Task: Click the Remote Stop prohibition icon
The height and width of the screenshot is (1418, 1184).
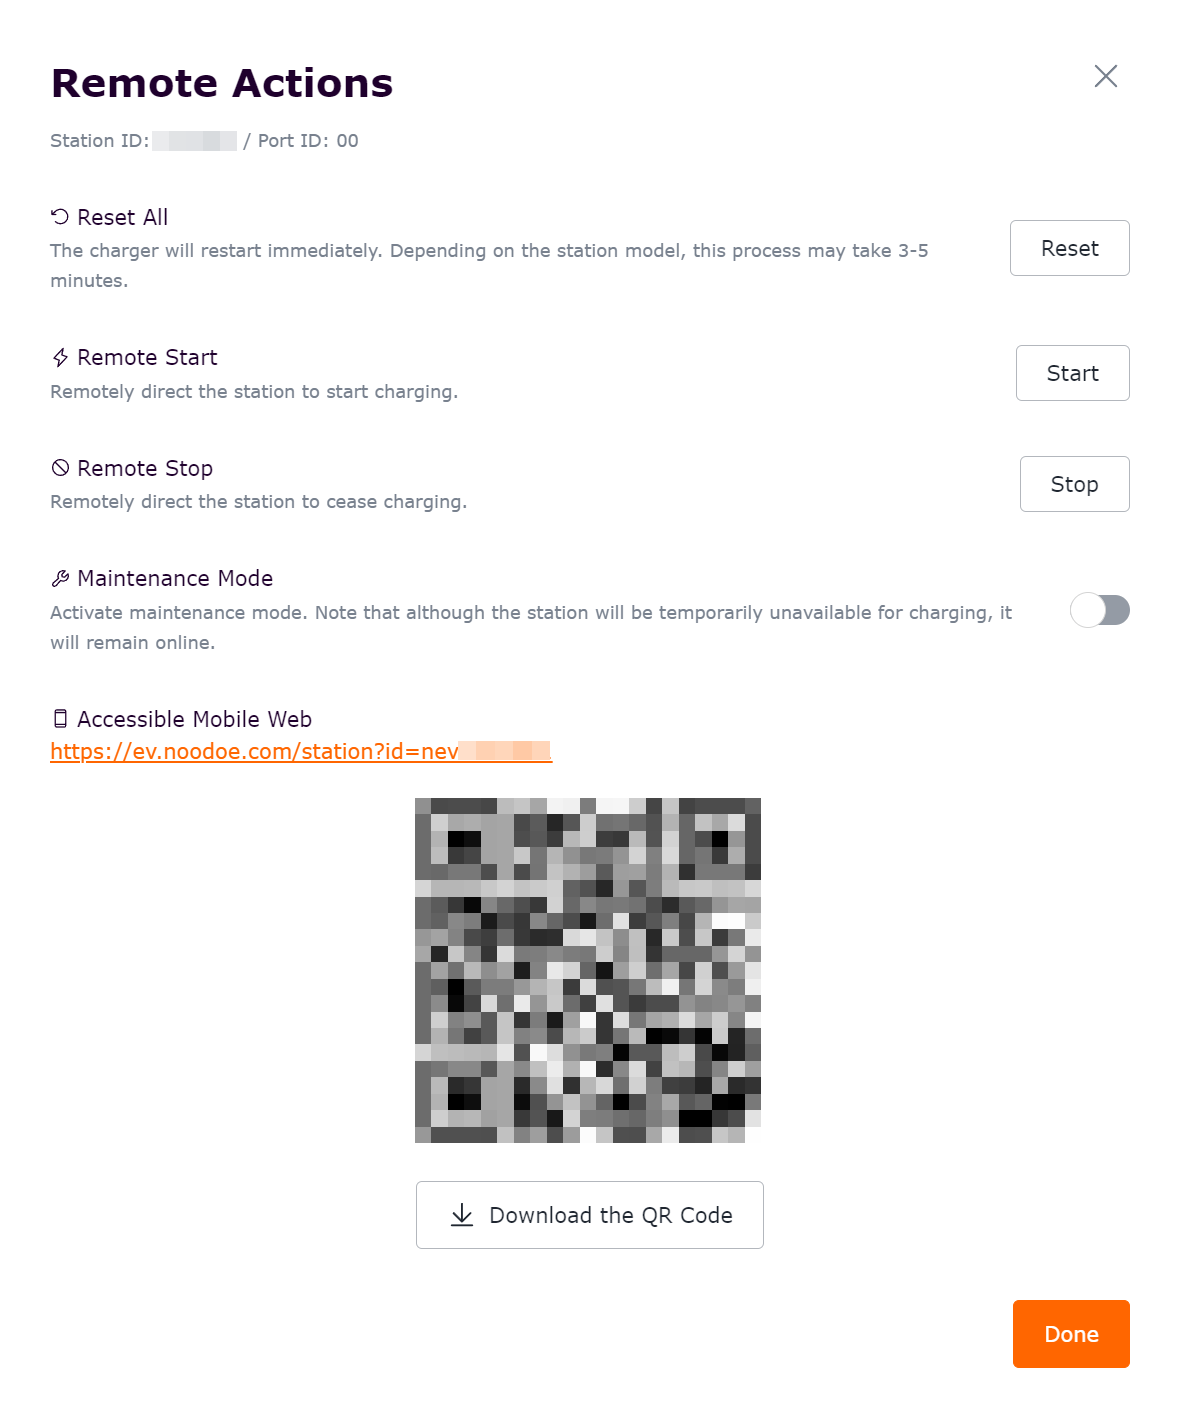Action: pos(60,468)
